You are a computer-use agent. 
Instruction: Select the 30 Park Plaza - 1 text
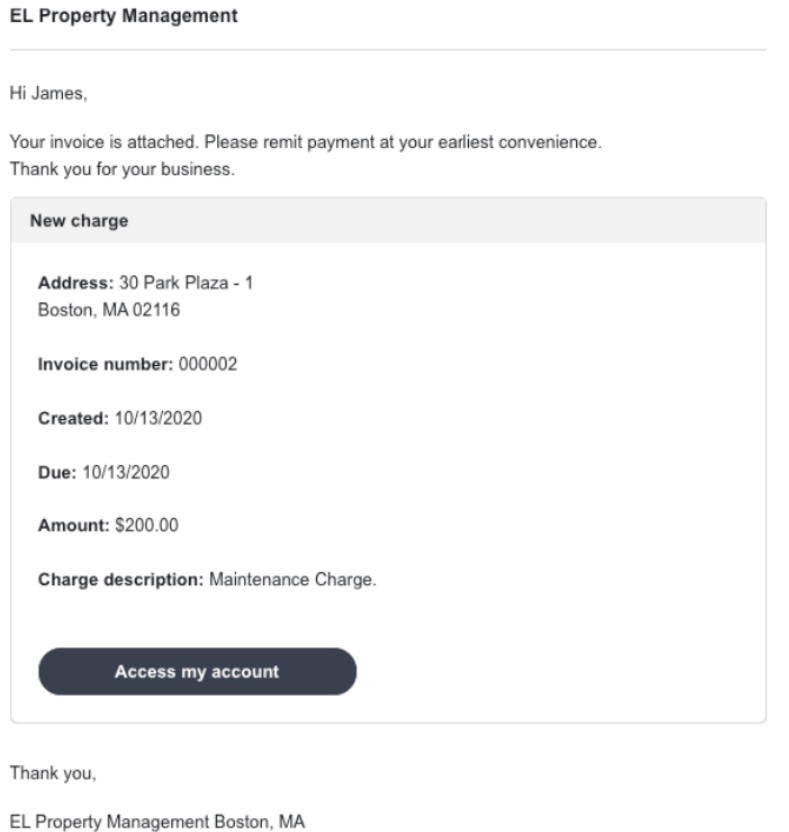click(186, 283)
